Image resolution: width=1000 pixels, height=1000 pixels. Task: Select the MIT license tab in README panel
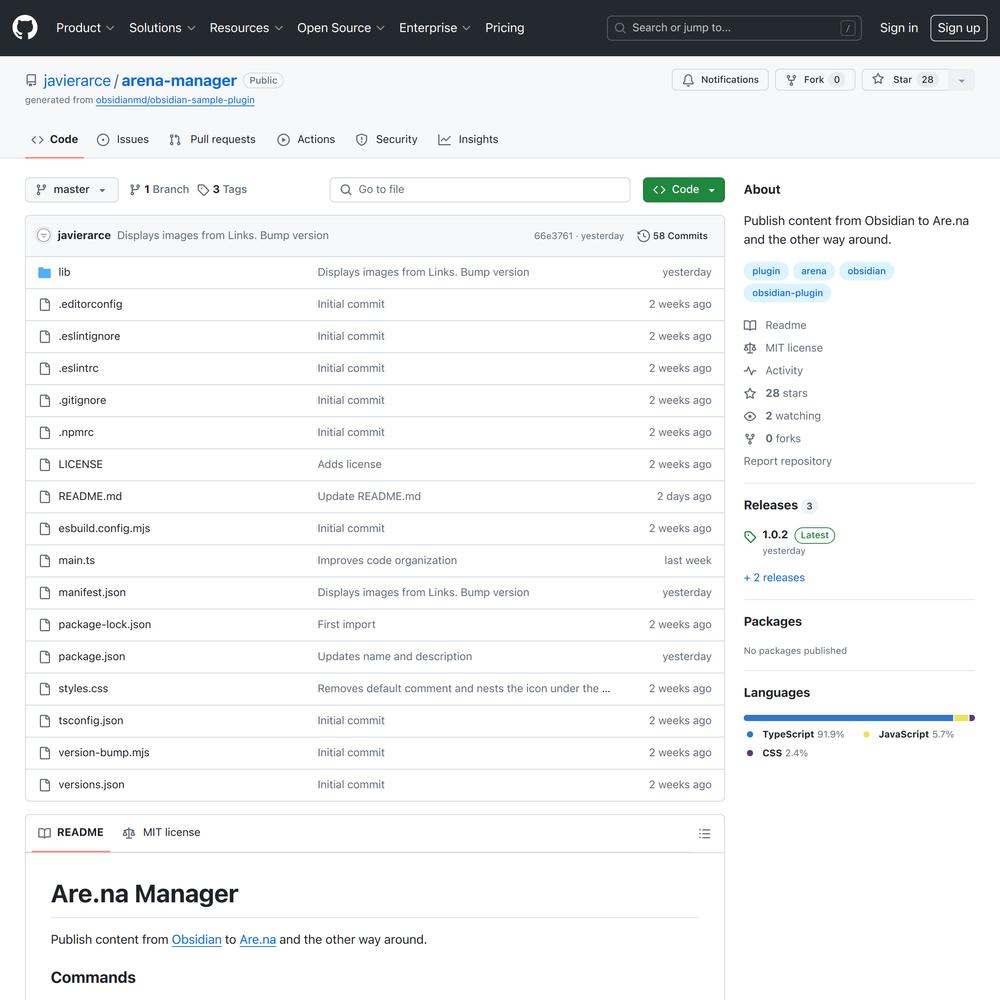click(161, 833)
